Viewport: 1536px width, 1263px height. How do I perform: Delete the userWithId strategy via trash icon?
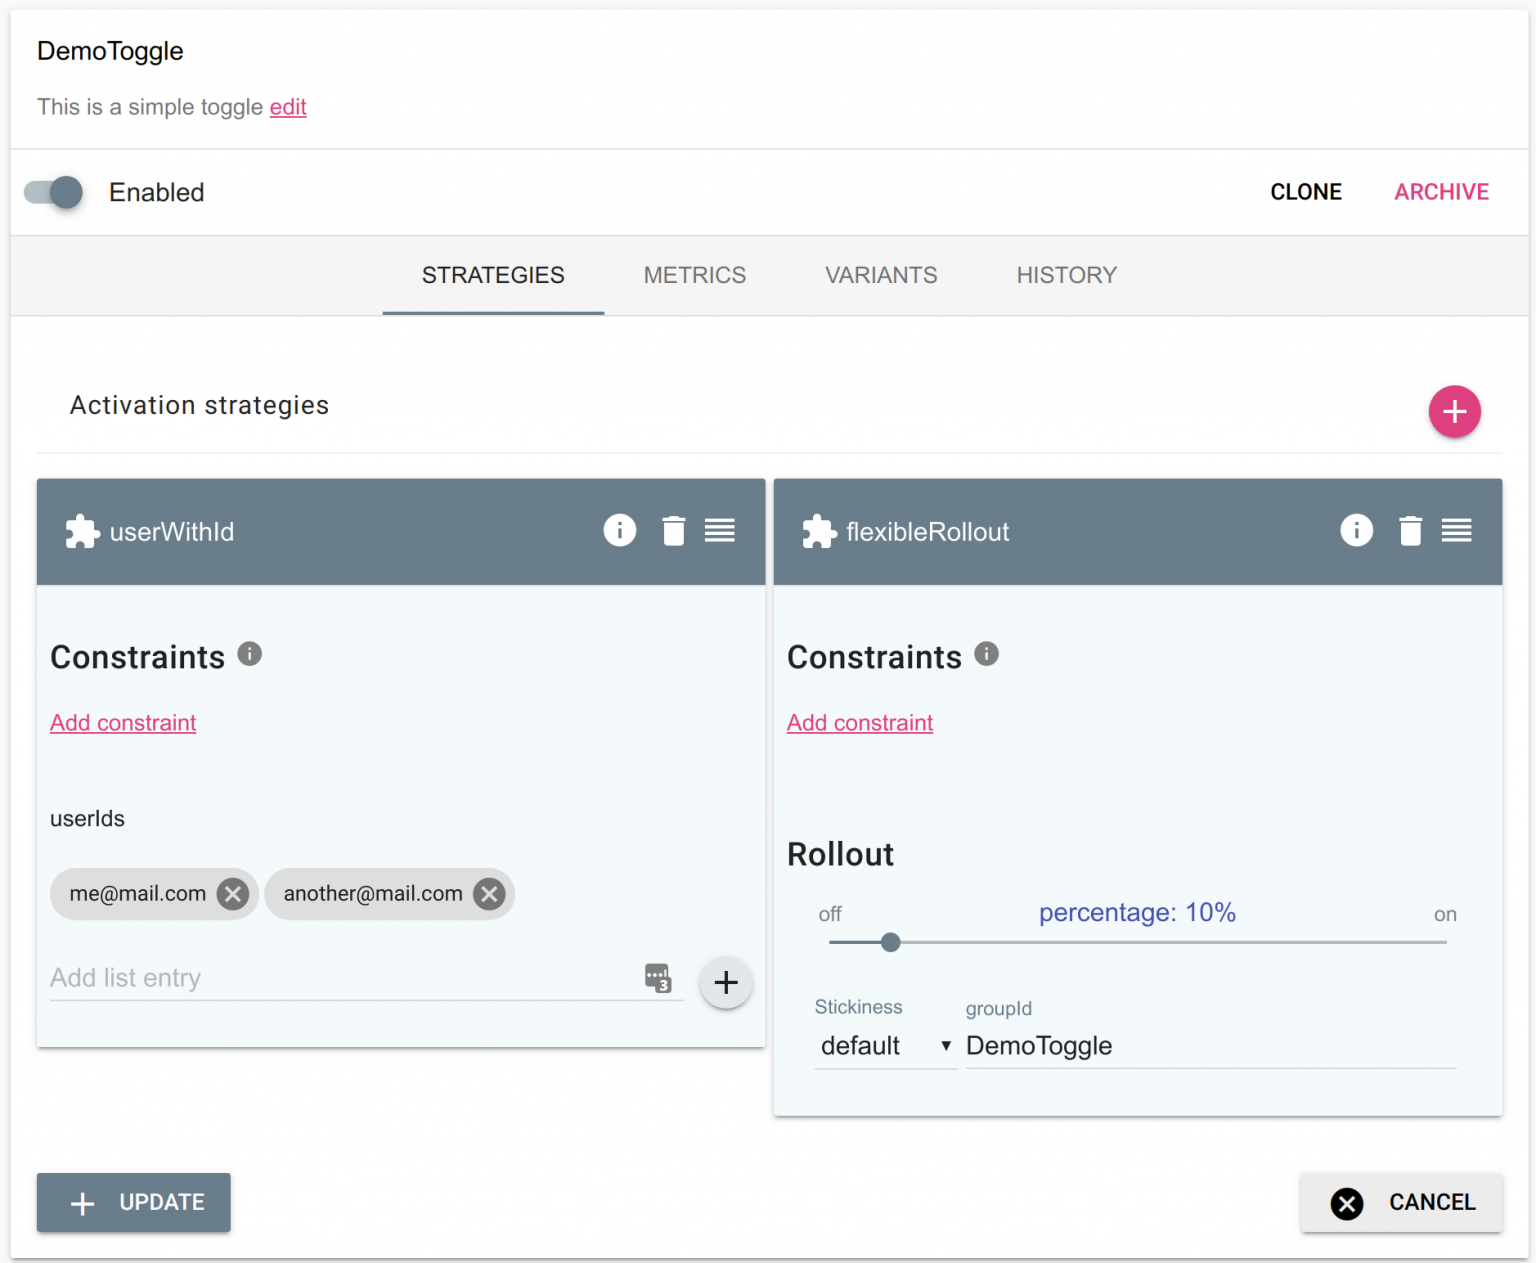click(x=673, y=531)
